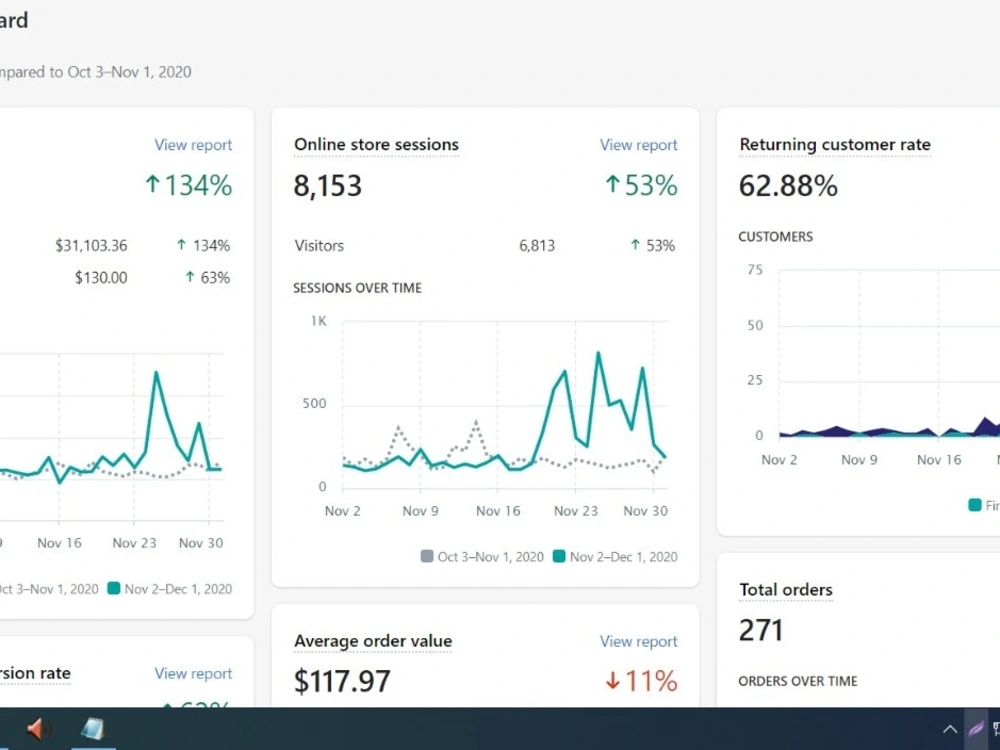Open View report link above the 134% sales increase

(193, 145)
